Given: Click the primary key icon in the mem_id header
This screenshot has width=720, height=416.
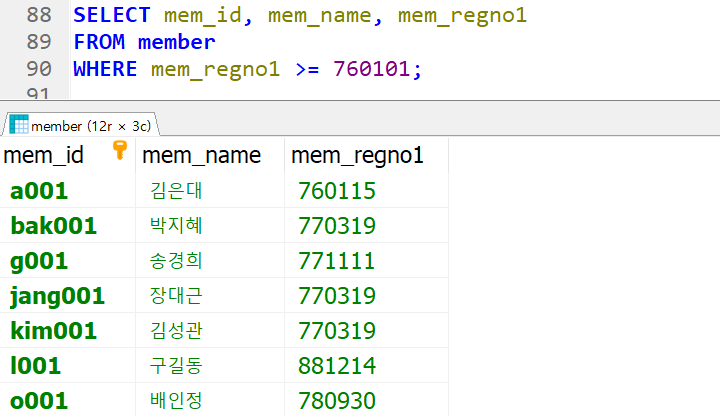Looking at the screenshot, I should (x=120, y=150).
